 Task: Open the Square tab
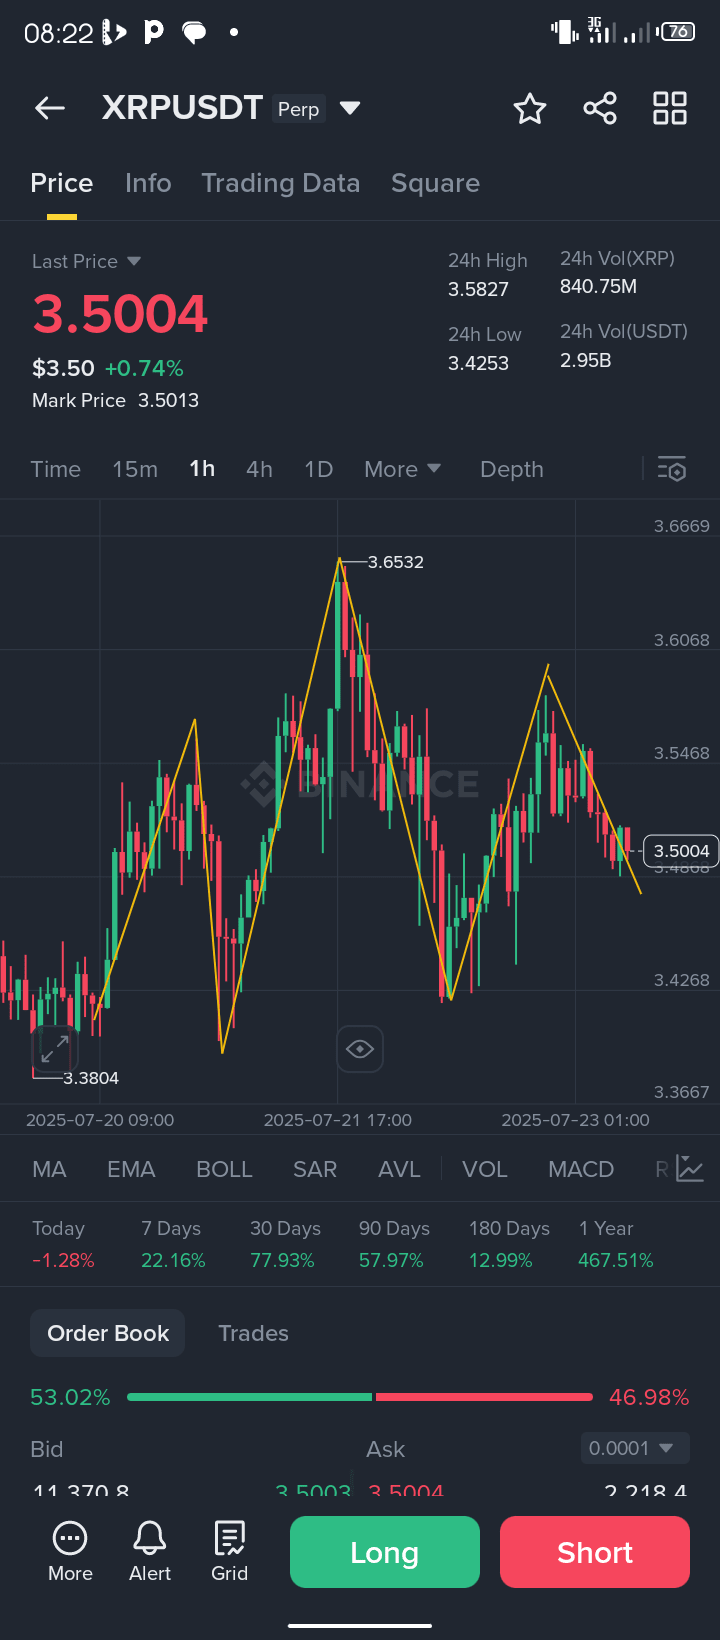click(435, 183)
